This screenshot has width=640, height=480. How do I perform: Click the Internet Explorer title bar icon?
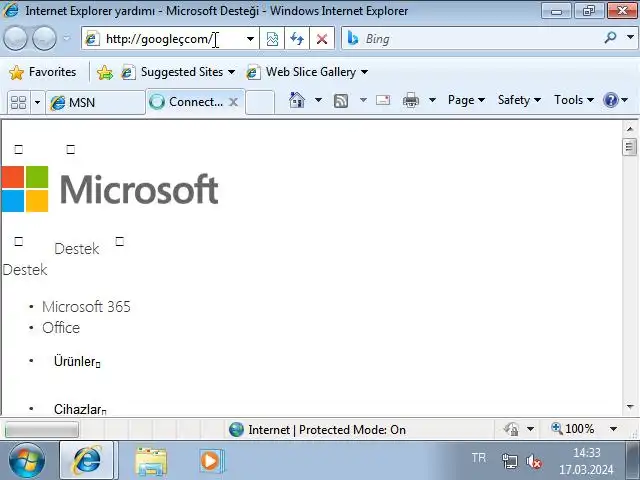pyautogui.click(x=11, y=10)
